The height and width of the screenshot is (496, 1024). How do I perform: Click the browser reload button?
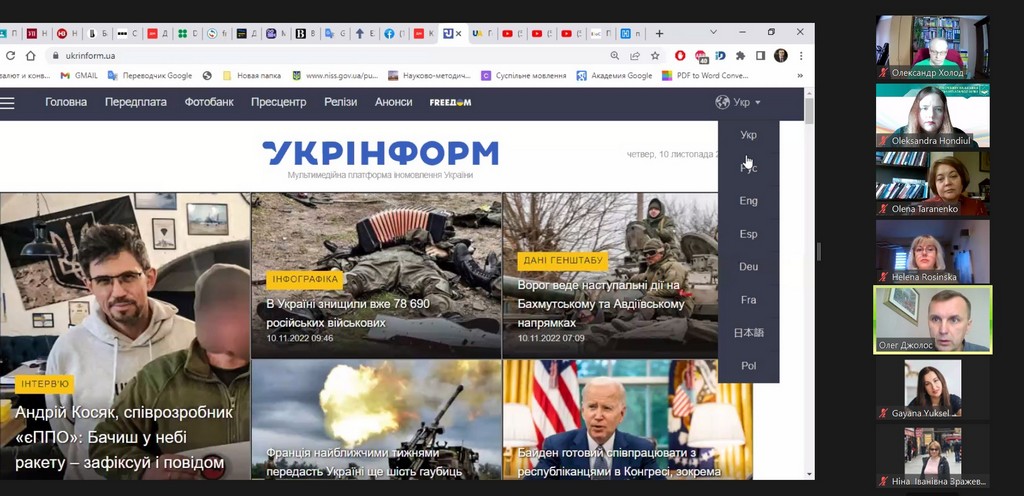[x=10, y=56]
